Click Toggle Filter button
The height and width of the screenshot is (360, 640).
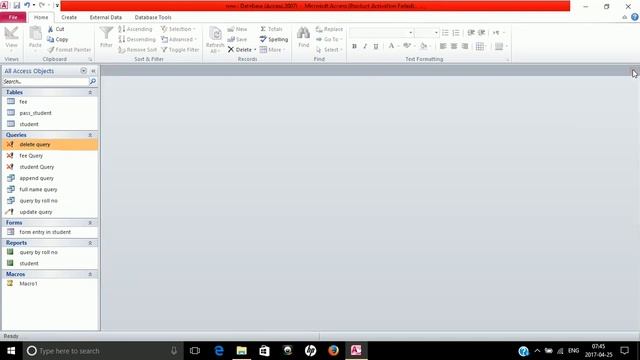pyautogui.click(x=180, y=50)
